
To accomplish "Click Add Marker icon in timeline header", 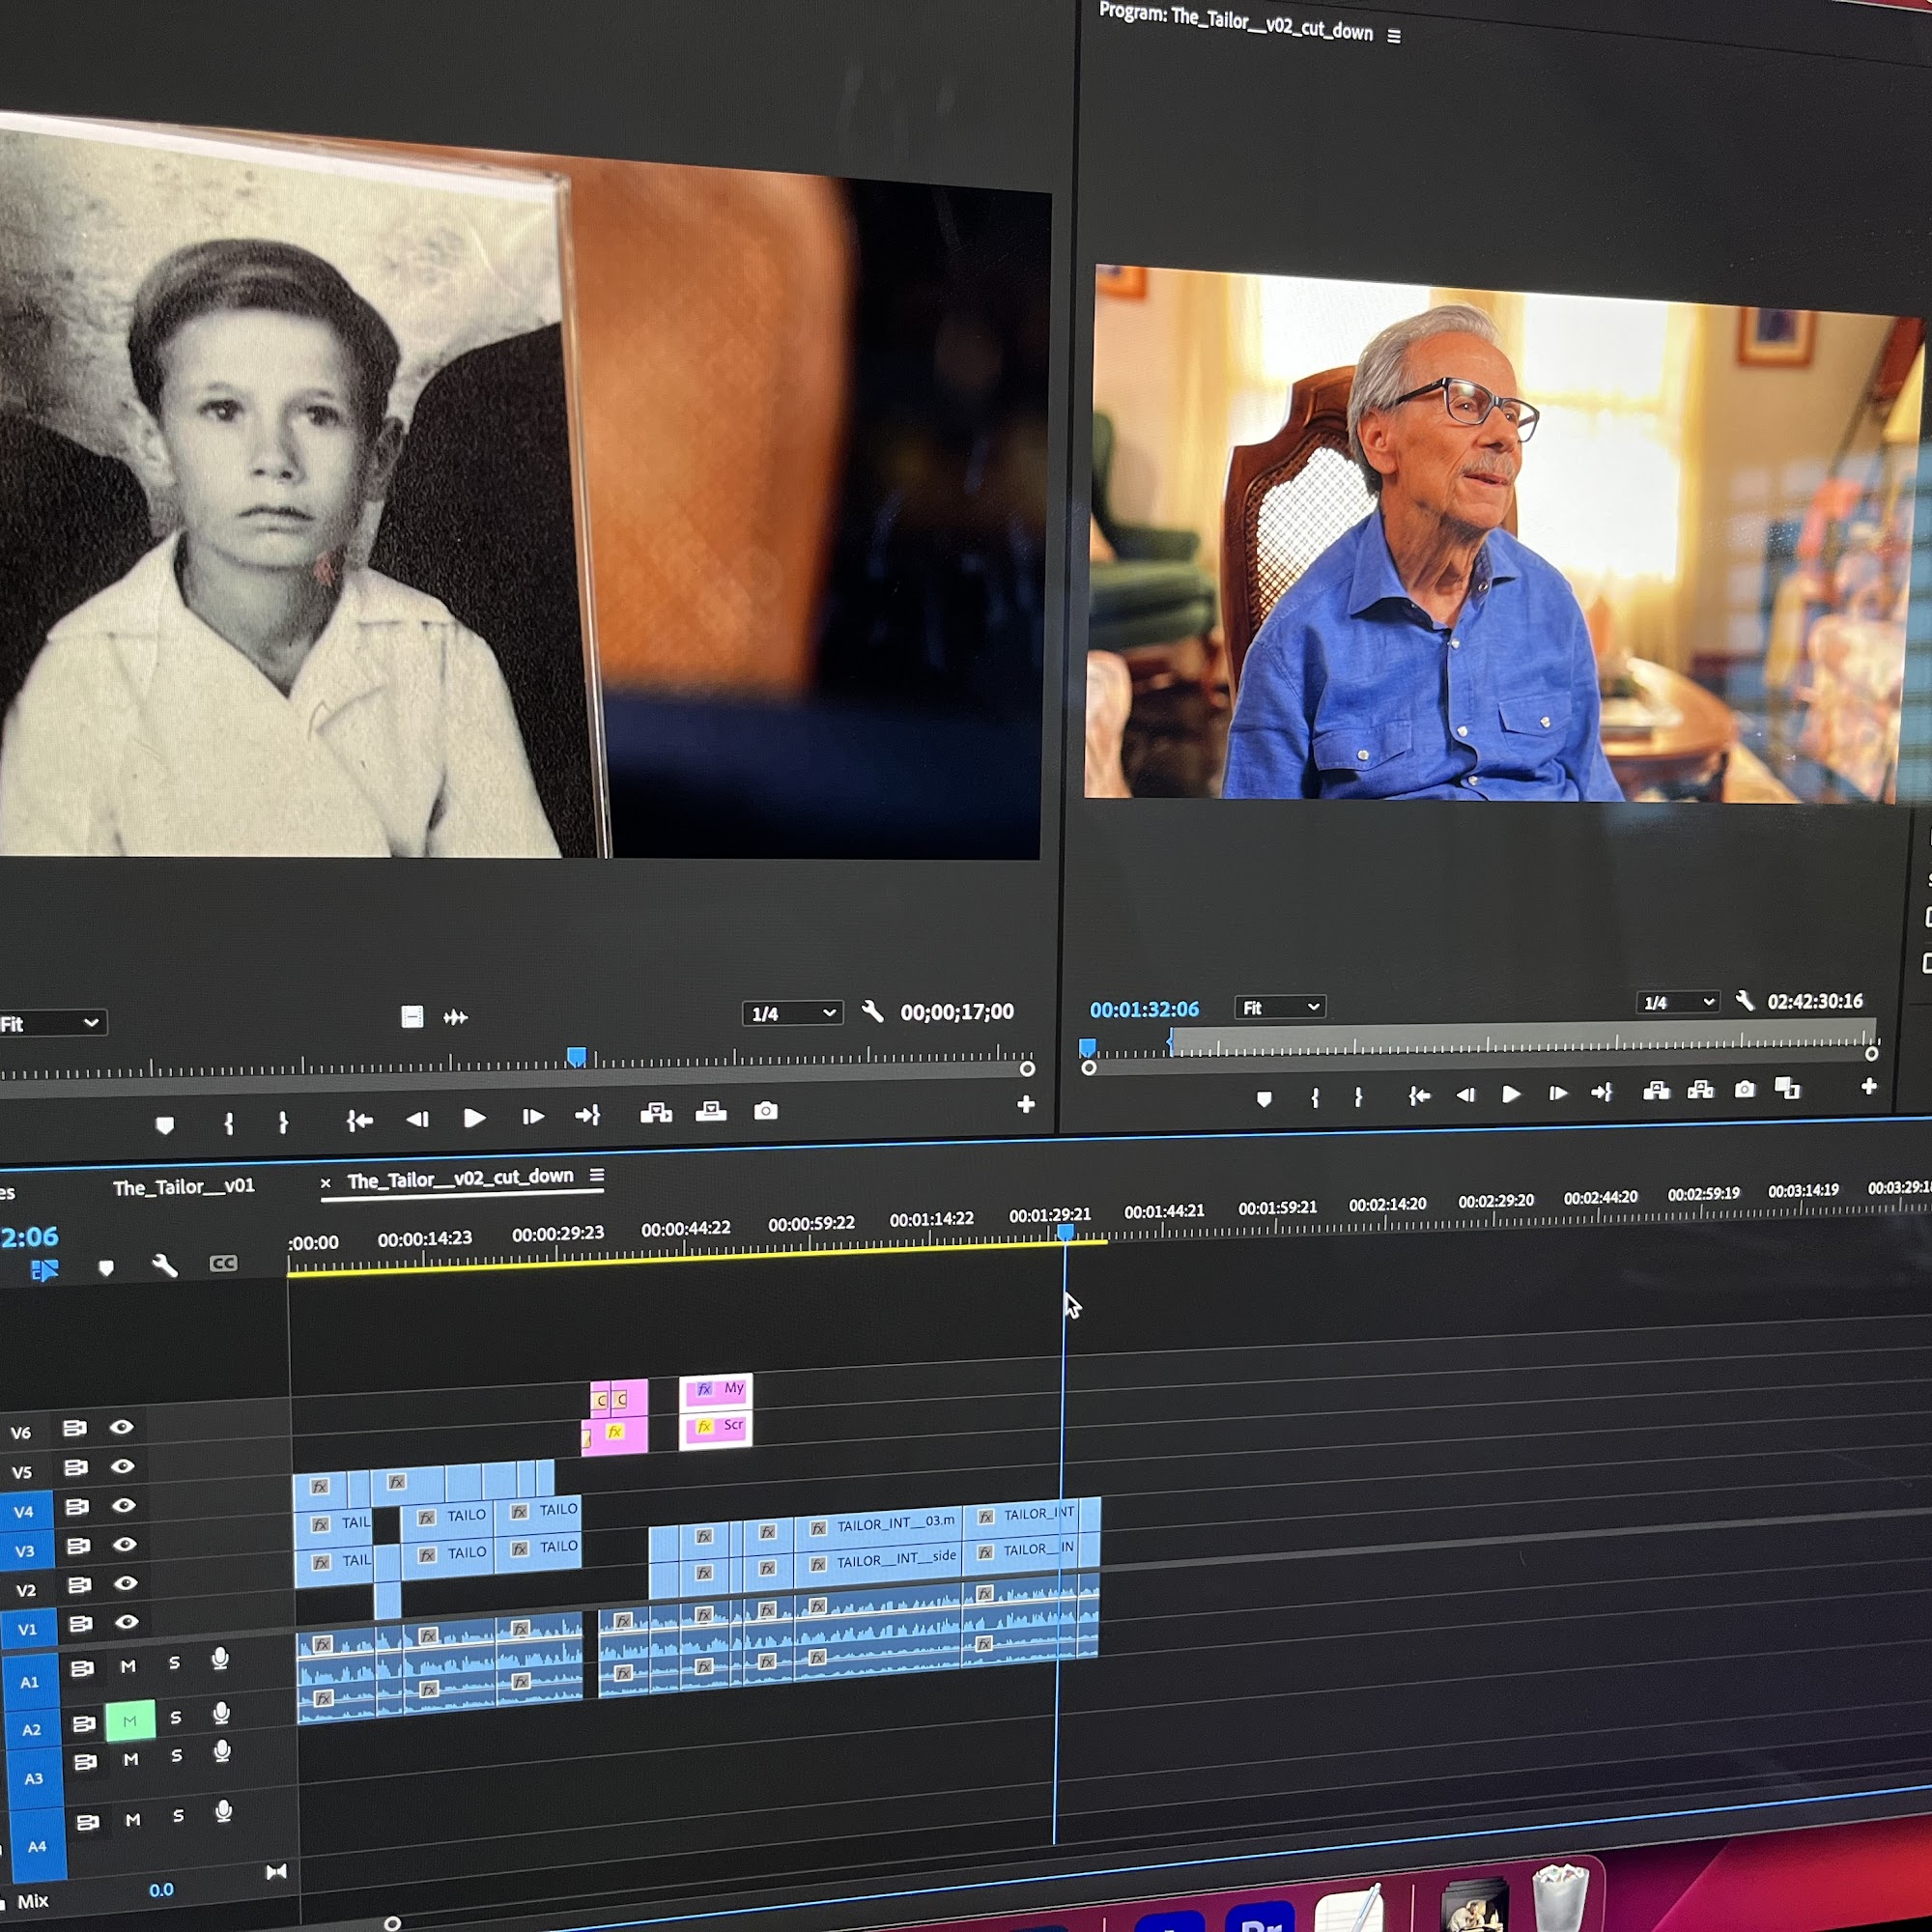I will coord(106,1268).
